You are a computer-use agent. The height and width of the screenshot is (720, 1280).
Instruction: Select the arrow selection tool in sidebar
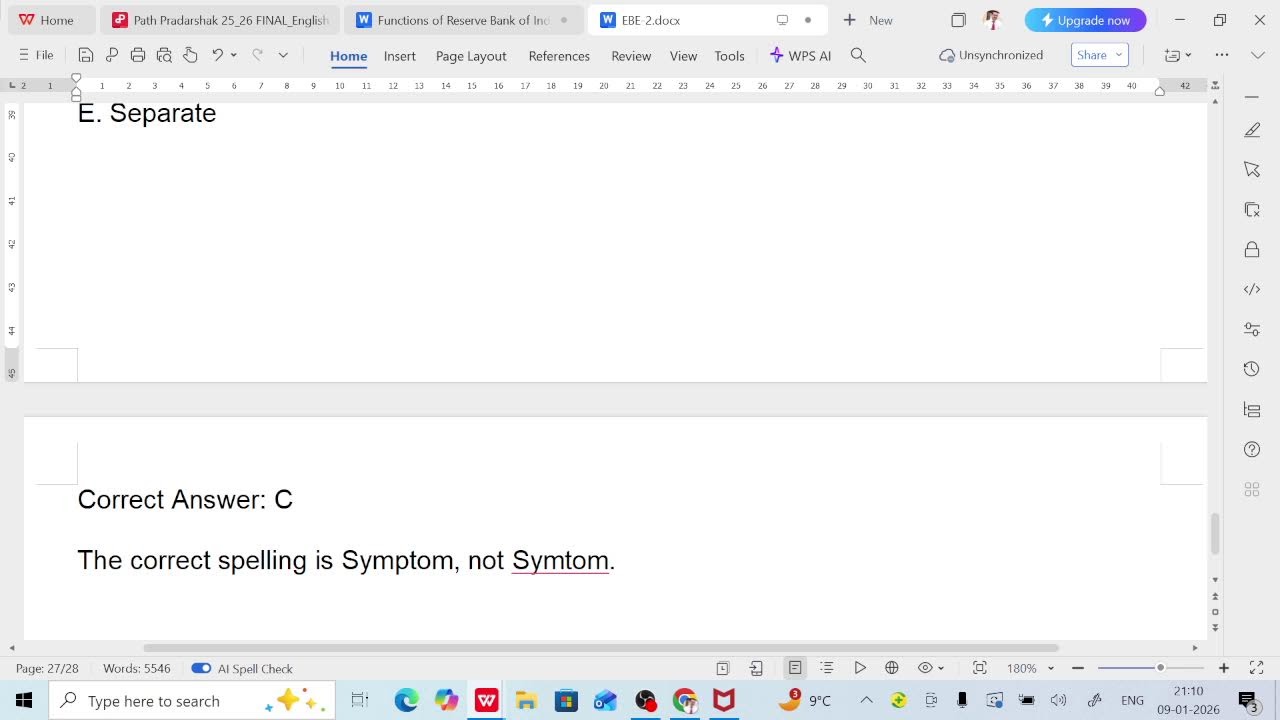click(x=1252, y=170)
